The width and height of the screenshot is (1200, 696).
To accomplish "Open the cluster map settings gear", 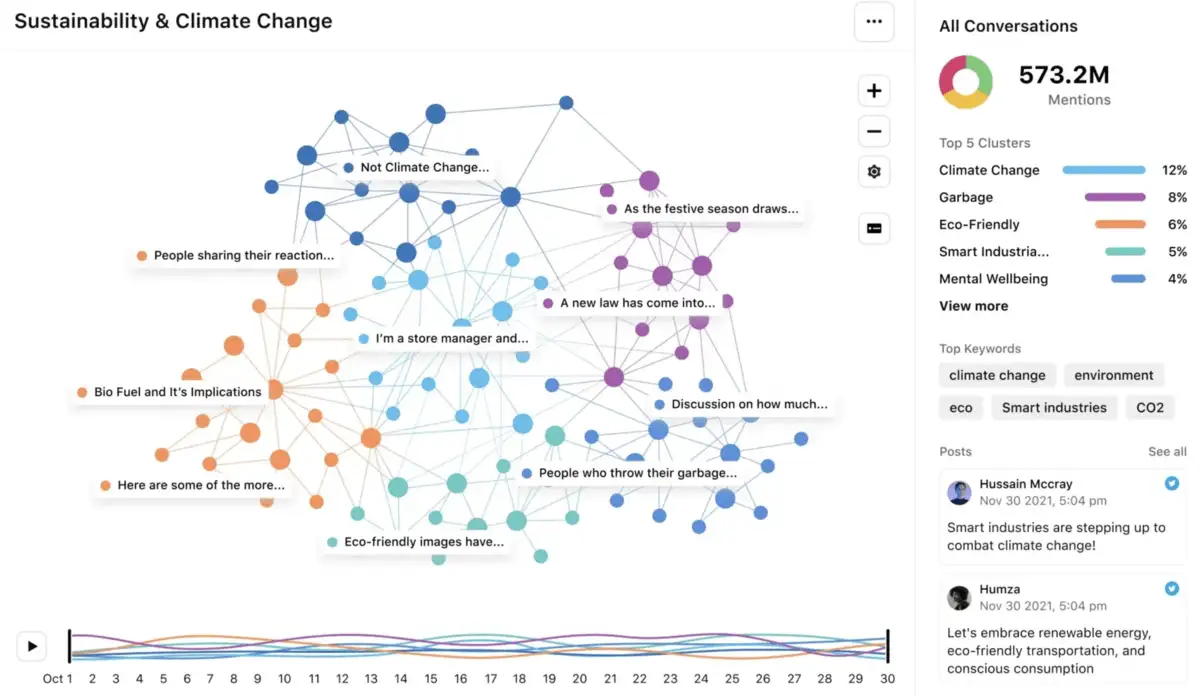I will [873, 171].
